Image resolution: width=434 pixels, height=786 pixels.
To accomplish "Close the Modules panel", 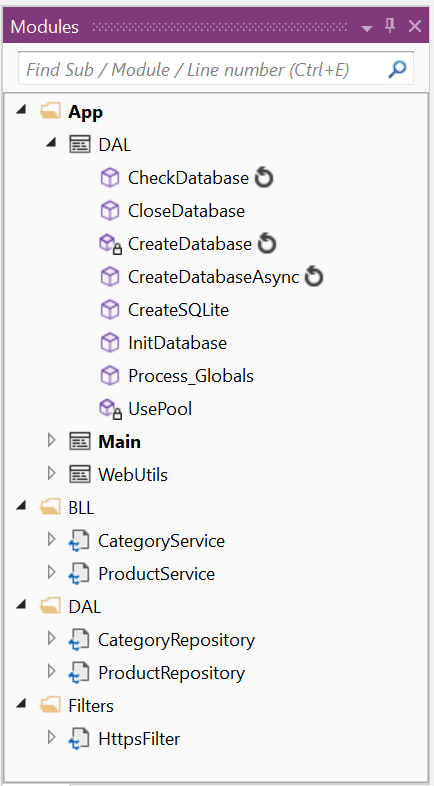I will pyautogui.click(x=415, y=26).
